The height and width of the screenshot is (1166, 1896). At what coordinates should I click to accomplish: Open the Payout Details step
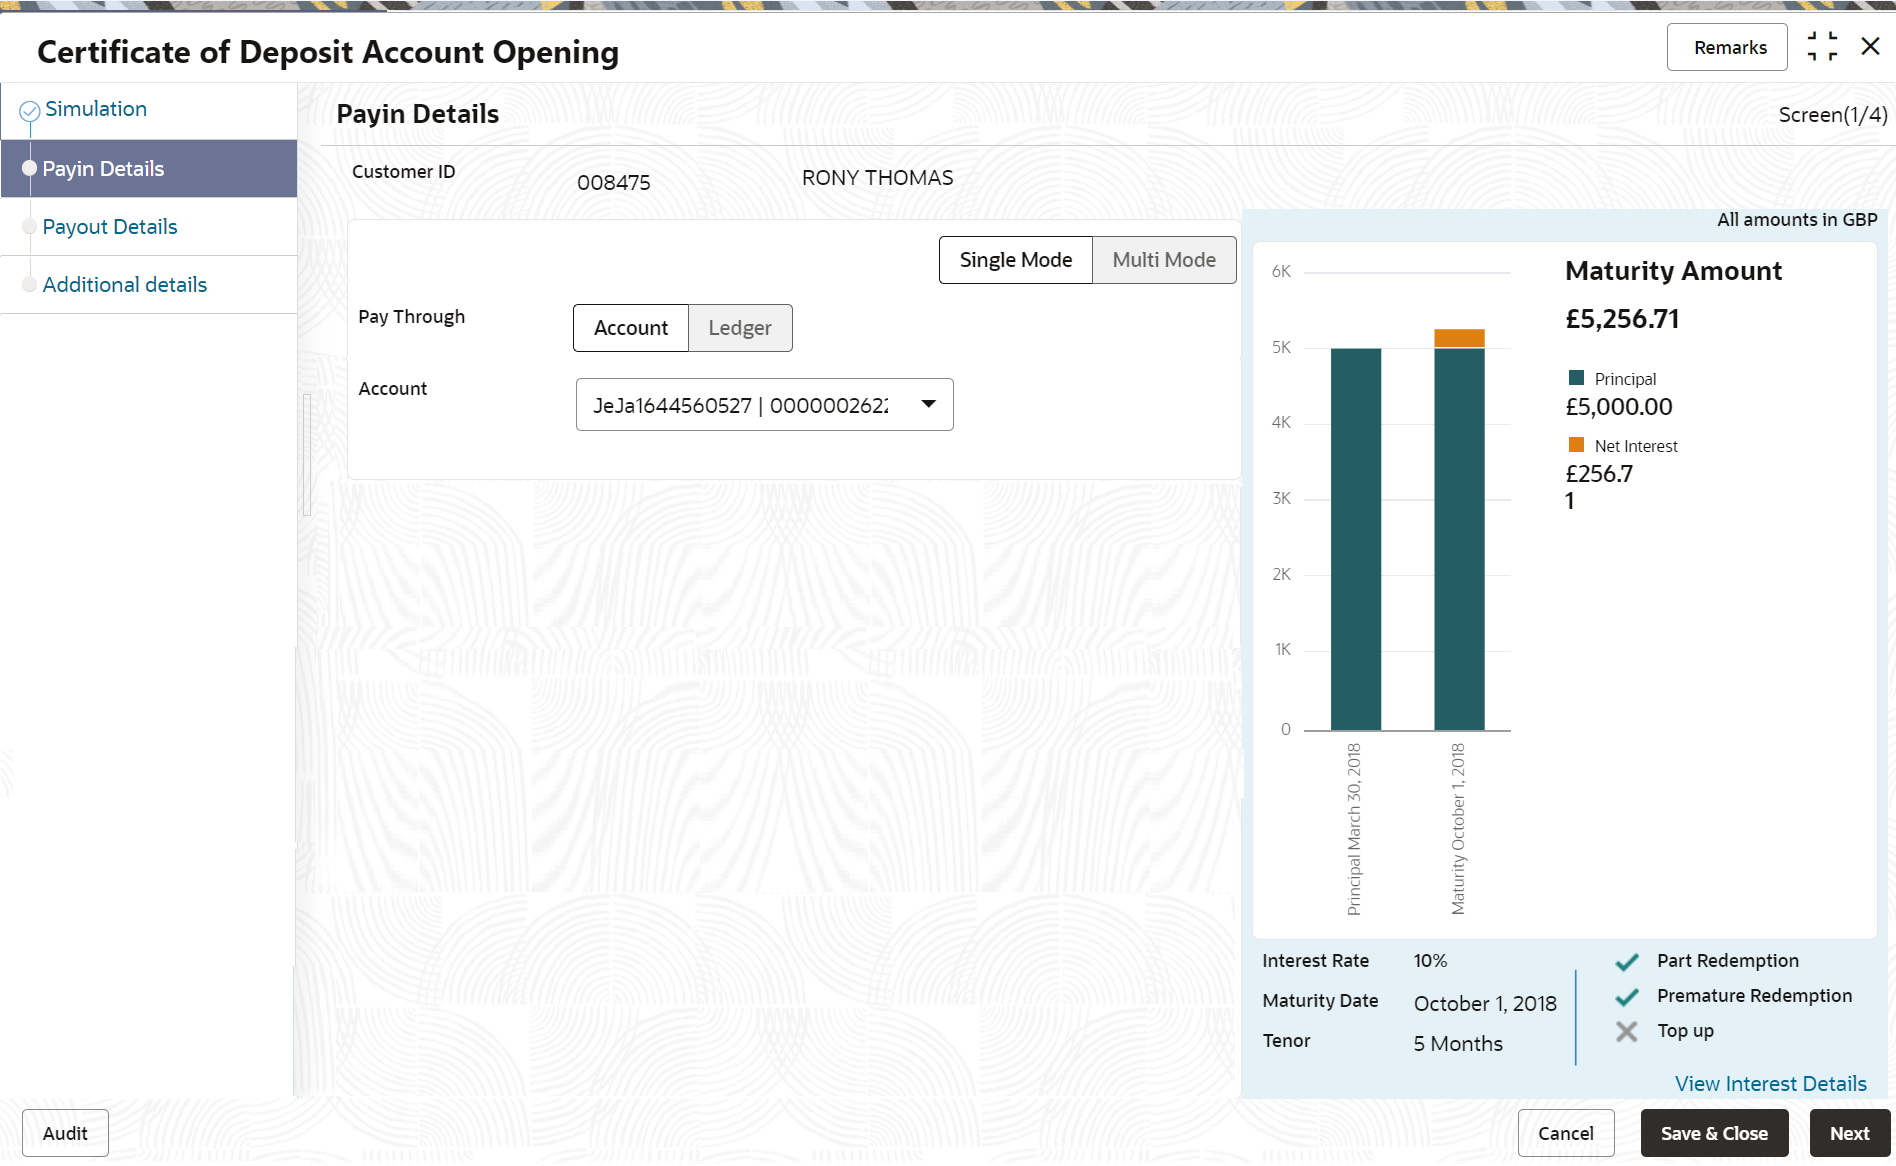pos(110,227)
